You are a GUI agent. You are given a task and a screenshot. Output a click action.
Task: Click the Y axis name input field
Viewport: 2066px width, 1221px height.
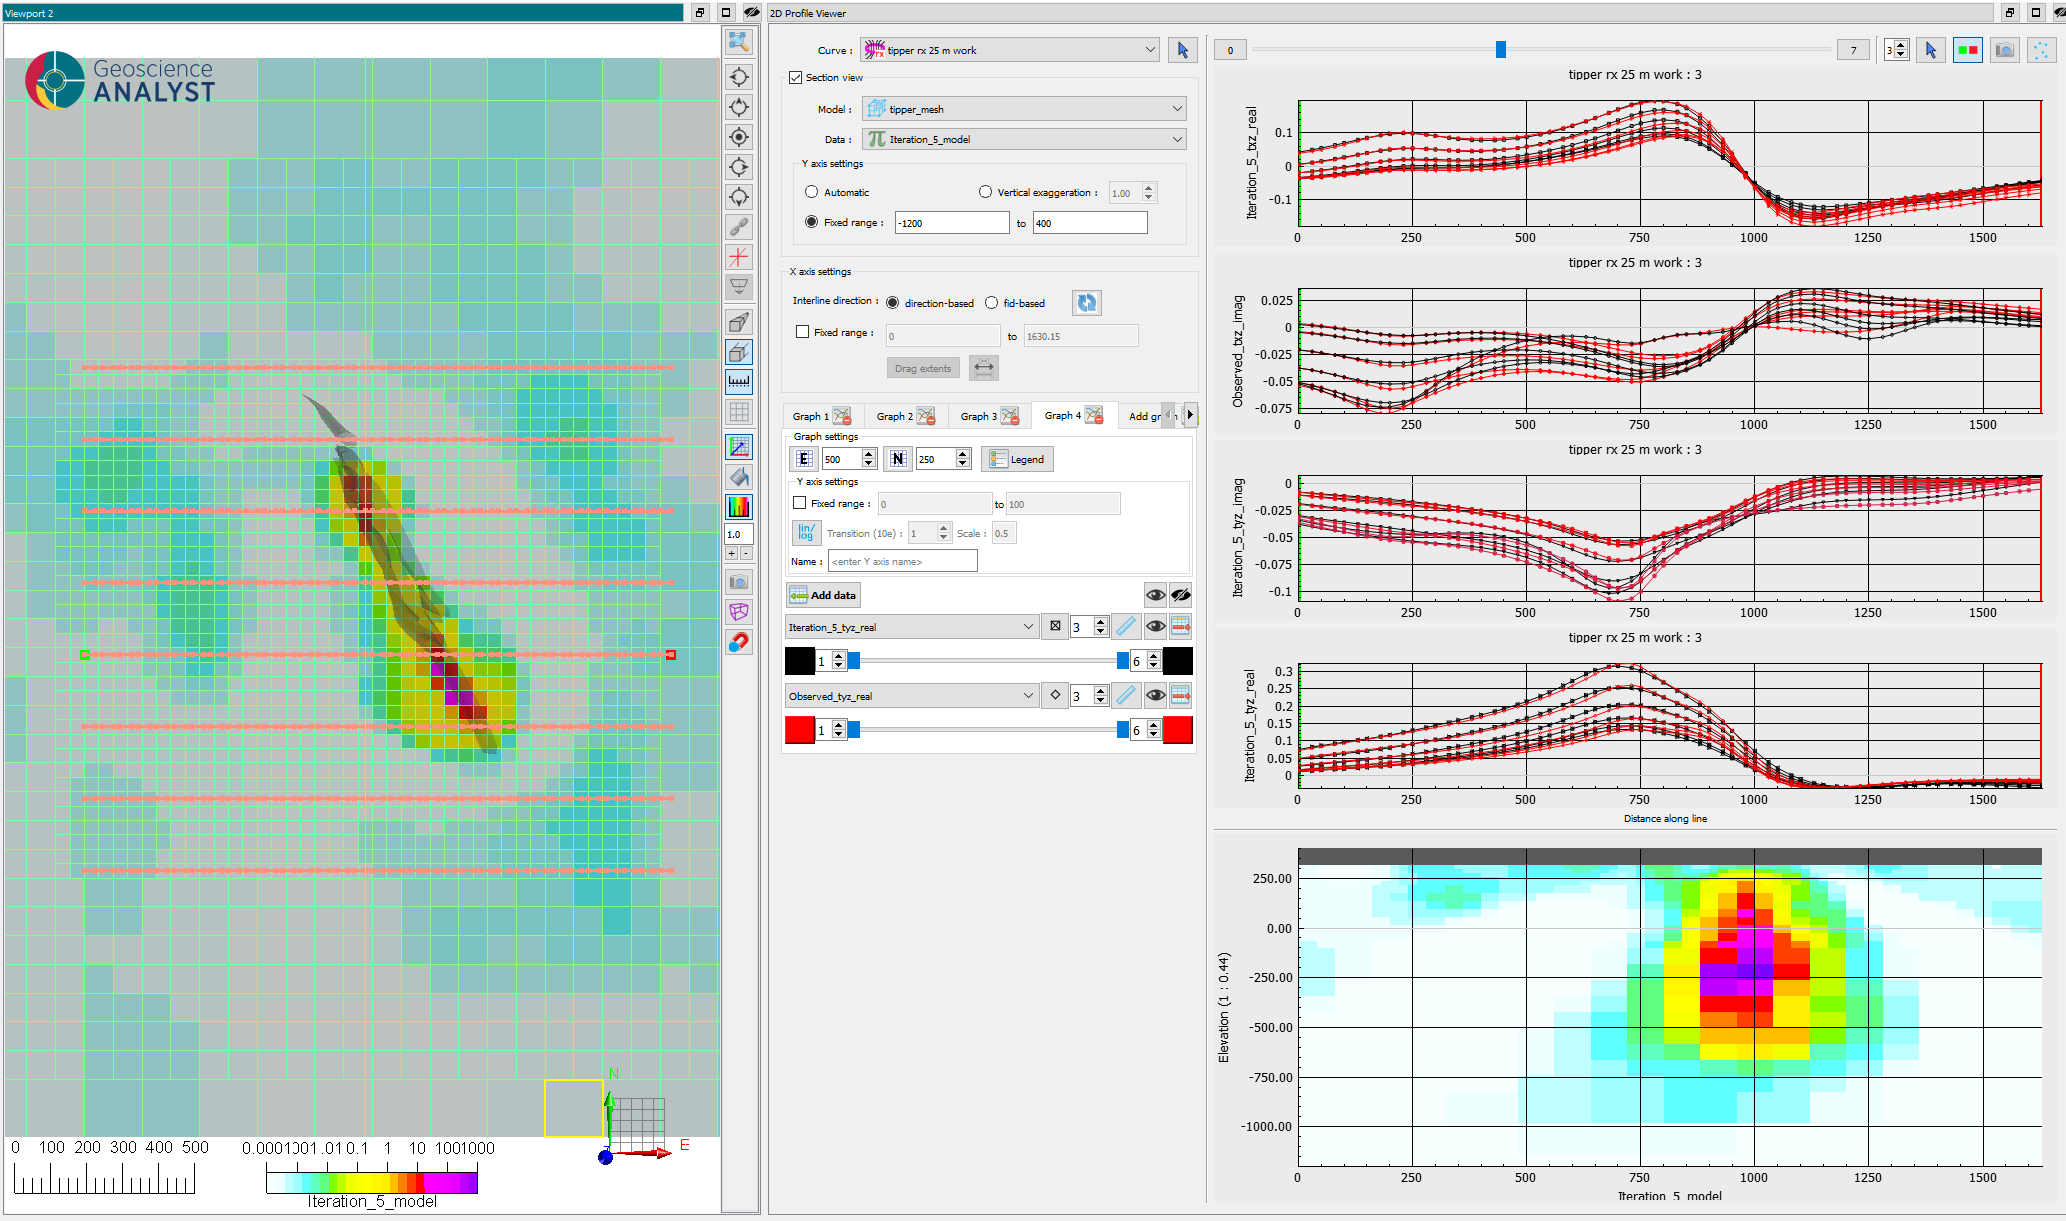pos(902,561)
